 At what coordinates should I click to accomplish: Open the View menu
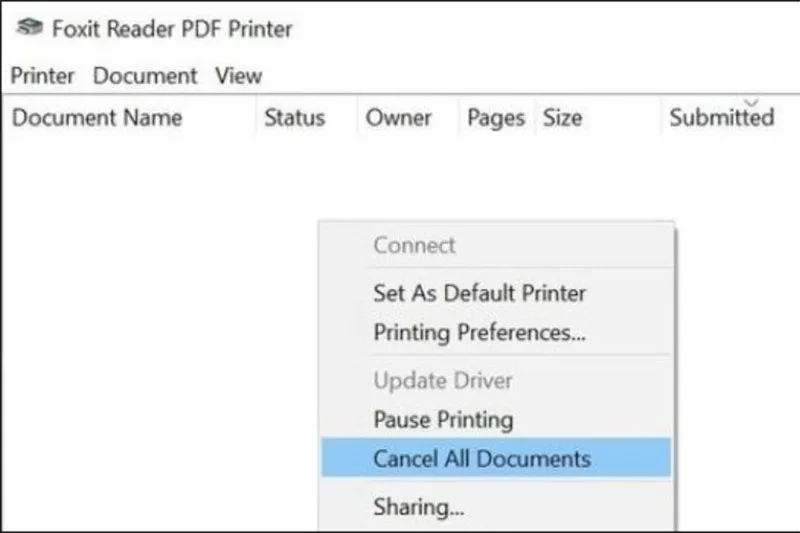238,76
